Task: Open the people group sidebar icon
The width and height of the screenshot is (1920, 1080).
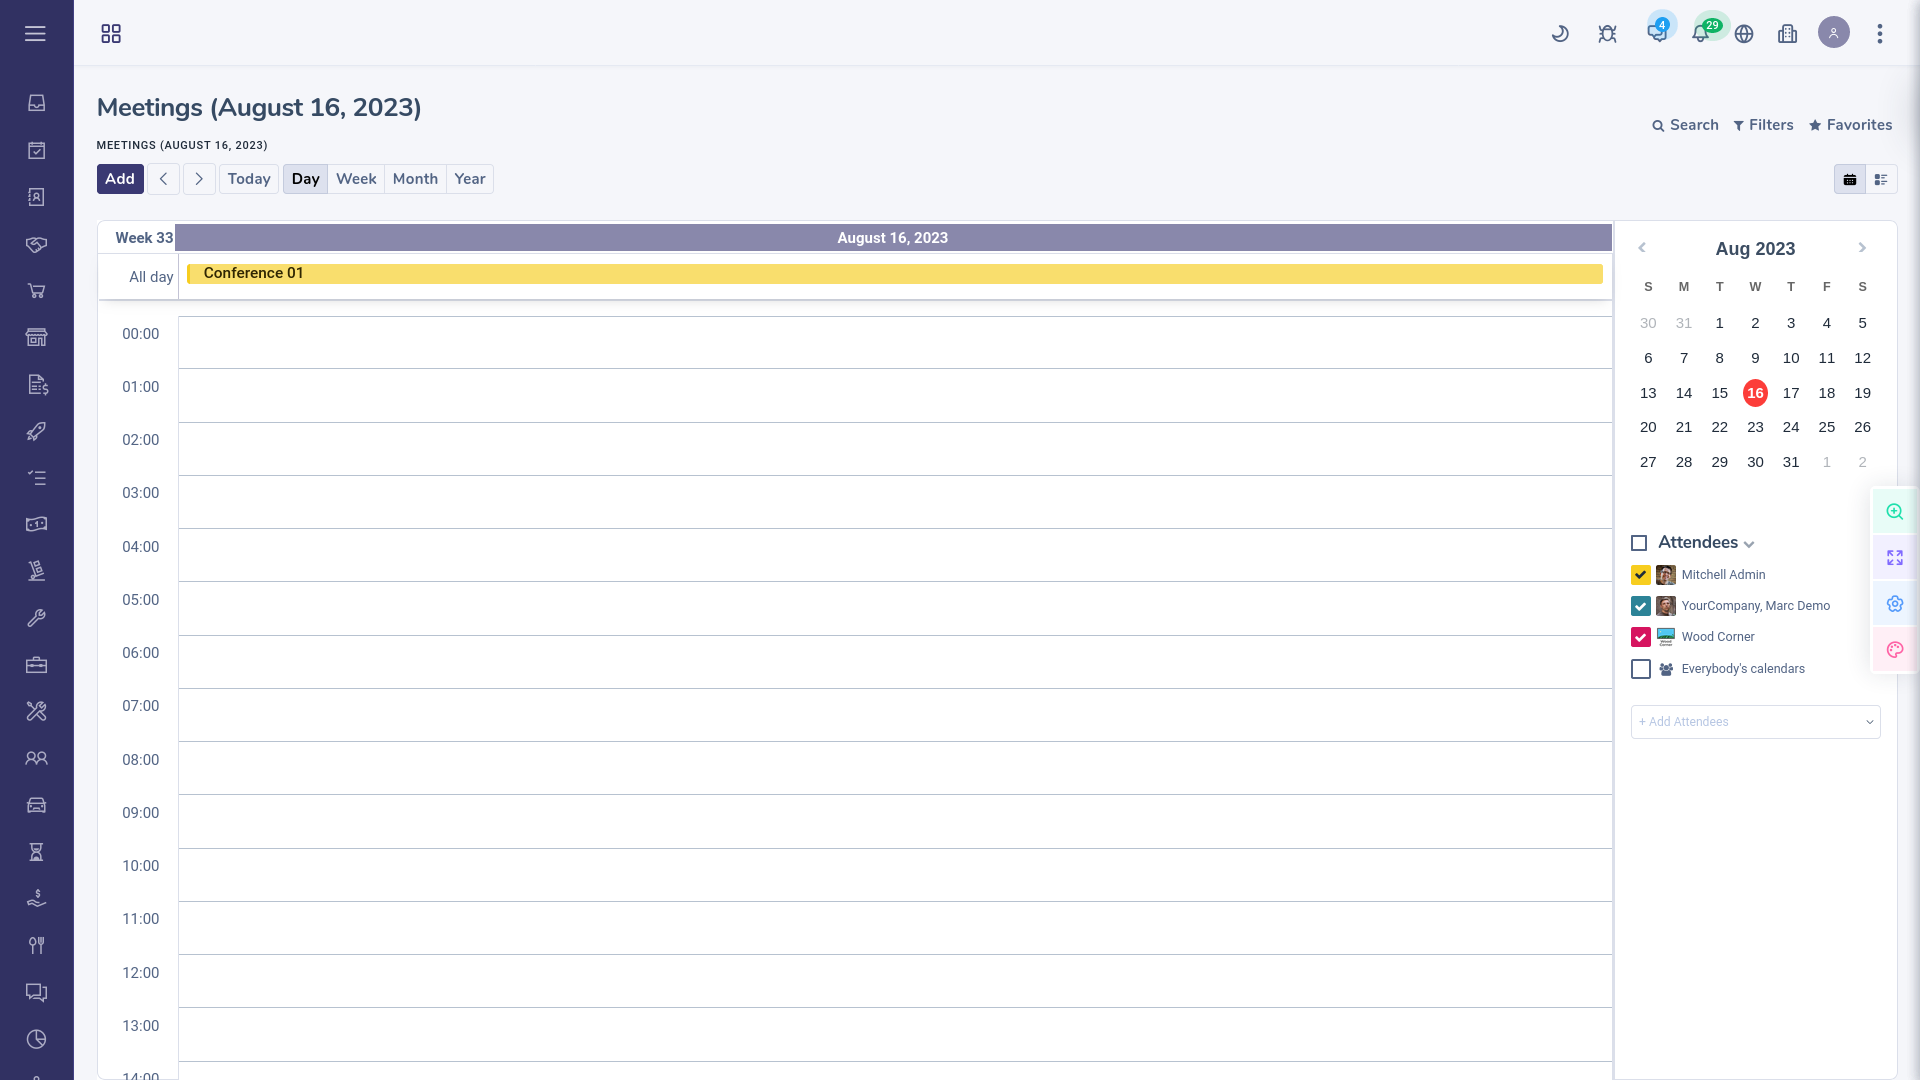Action: point(36,758)
